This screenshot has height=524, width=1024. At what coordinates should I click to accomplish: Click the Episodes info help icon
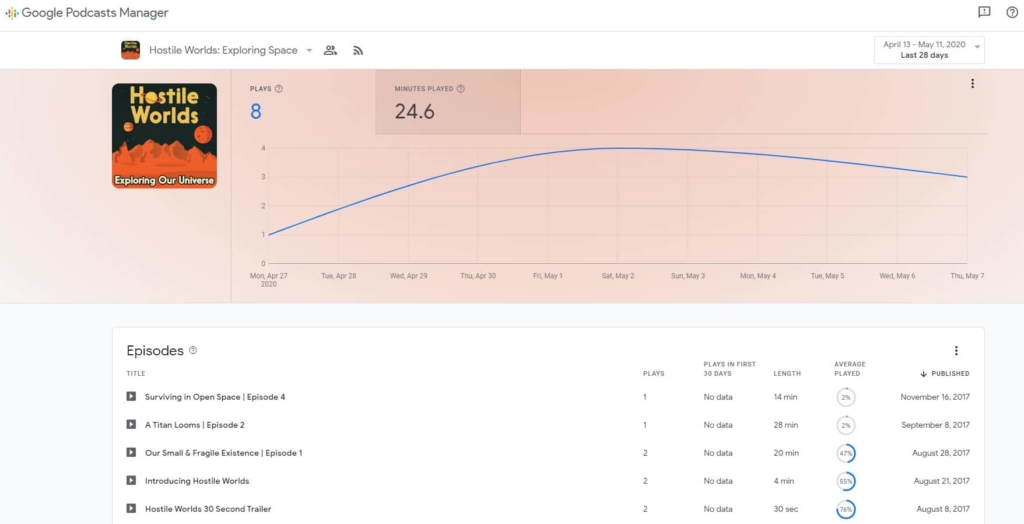pyautogui.click(x=193, y=350)
